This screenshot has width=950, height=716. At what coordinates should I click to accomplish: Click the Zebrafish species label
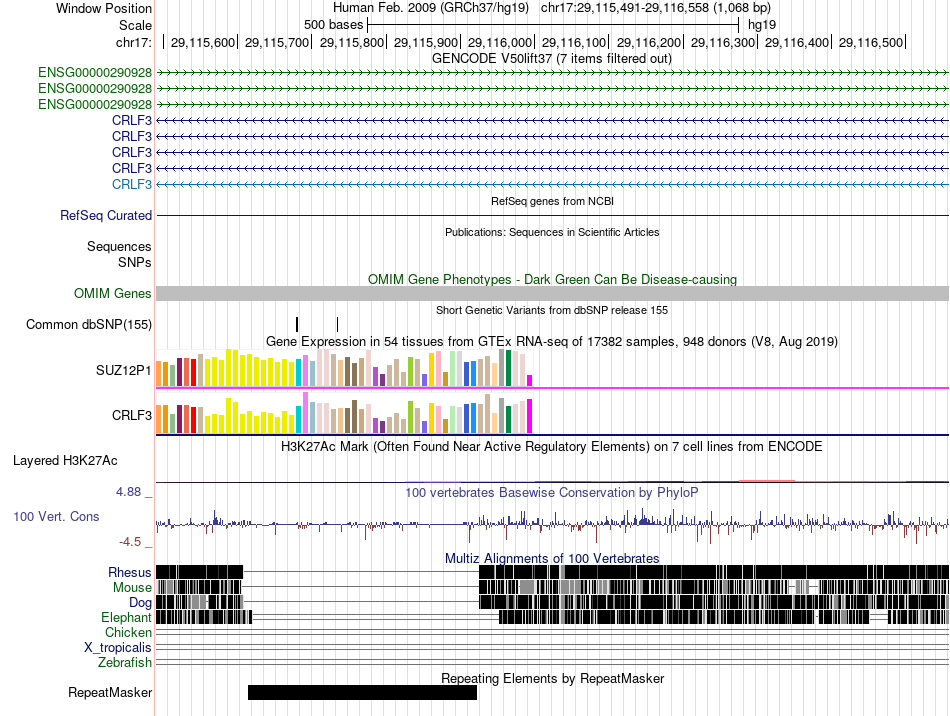(x=125, y=663)
